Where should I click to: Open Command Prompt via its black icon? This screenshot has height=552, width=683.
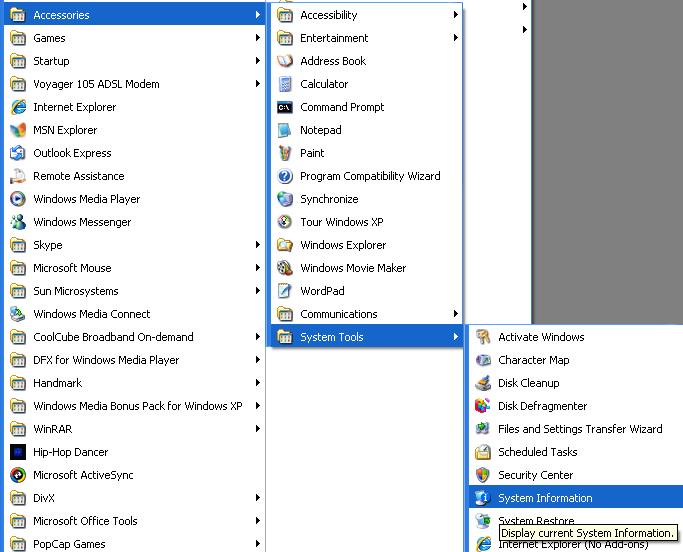click(285, 107)
